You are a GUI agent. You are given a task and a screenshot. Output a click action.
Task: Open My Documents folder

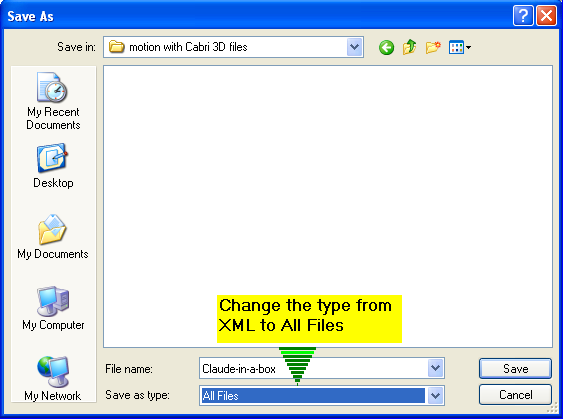pos(53,237)
